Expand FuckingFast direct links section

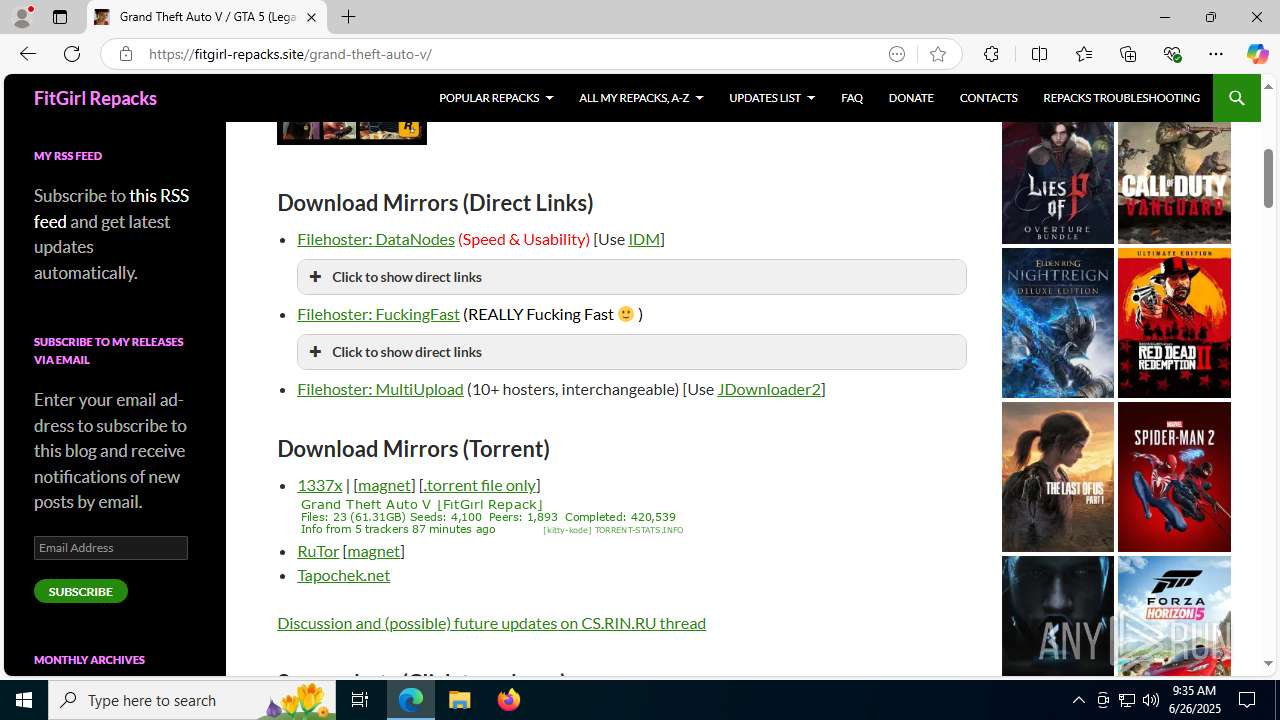point(632,352)
